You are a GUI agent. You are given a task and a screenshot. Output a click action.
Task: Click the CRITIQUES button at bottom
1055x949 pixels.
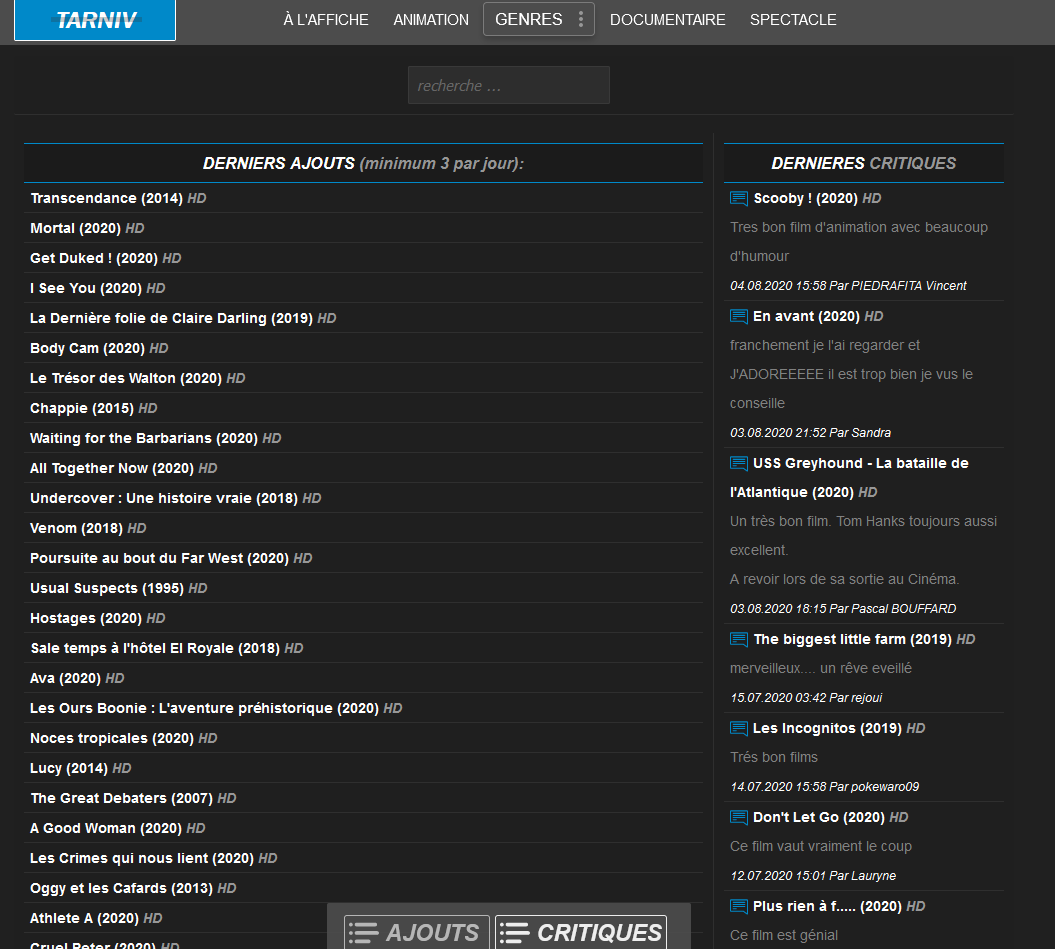tap(581, 932)
